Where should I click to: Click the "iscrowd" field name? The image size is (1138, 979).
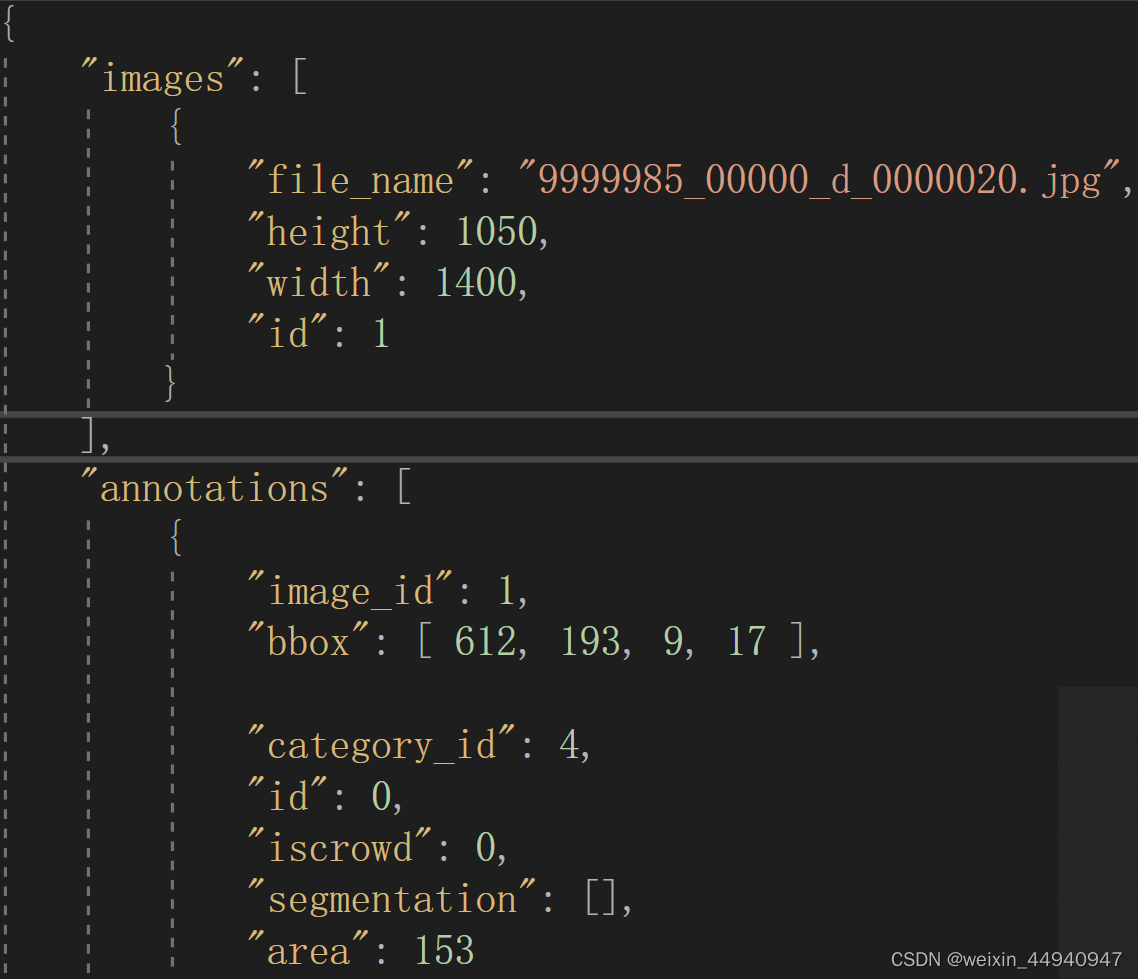(340, 847)
